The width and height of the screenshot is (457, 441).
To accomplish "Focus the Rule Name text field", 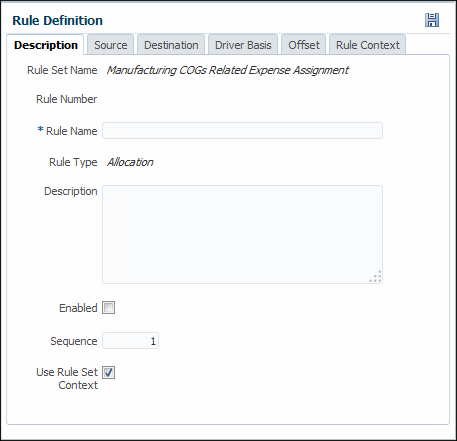I will click(242, 130).
